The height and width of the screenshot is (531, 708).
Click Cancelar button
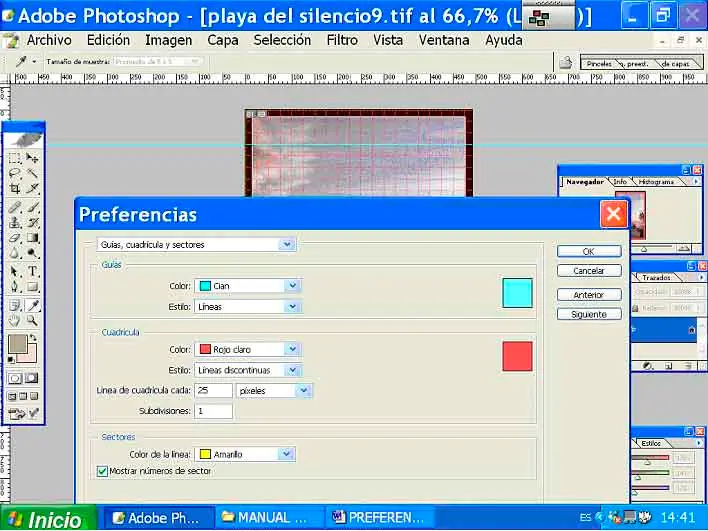pyautogui.click(x=589, y=271)
